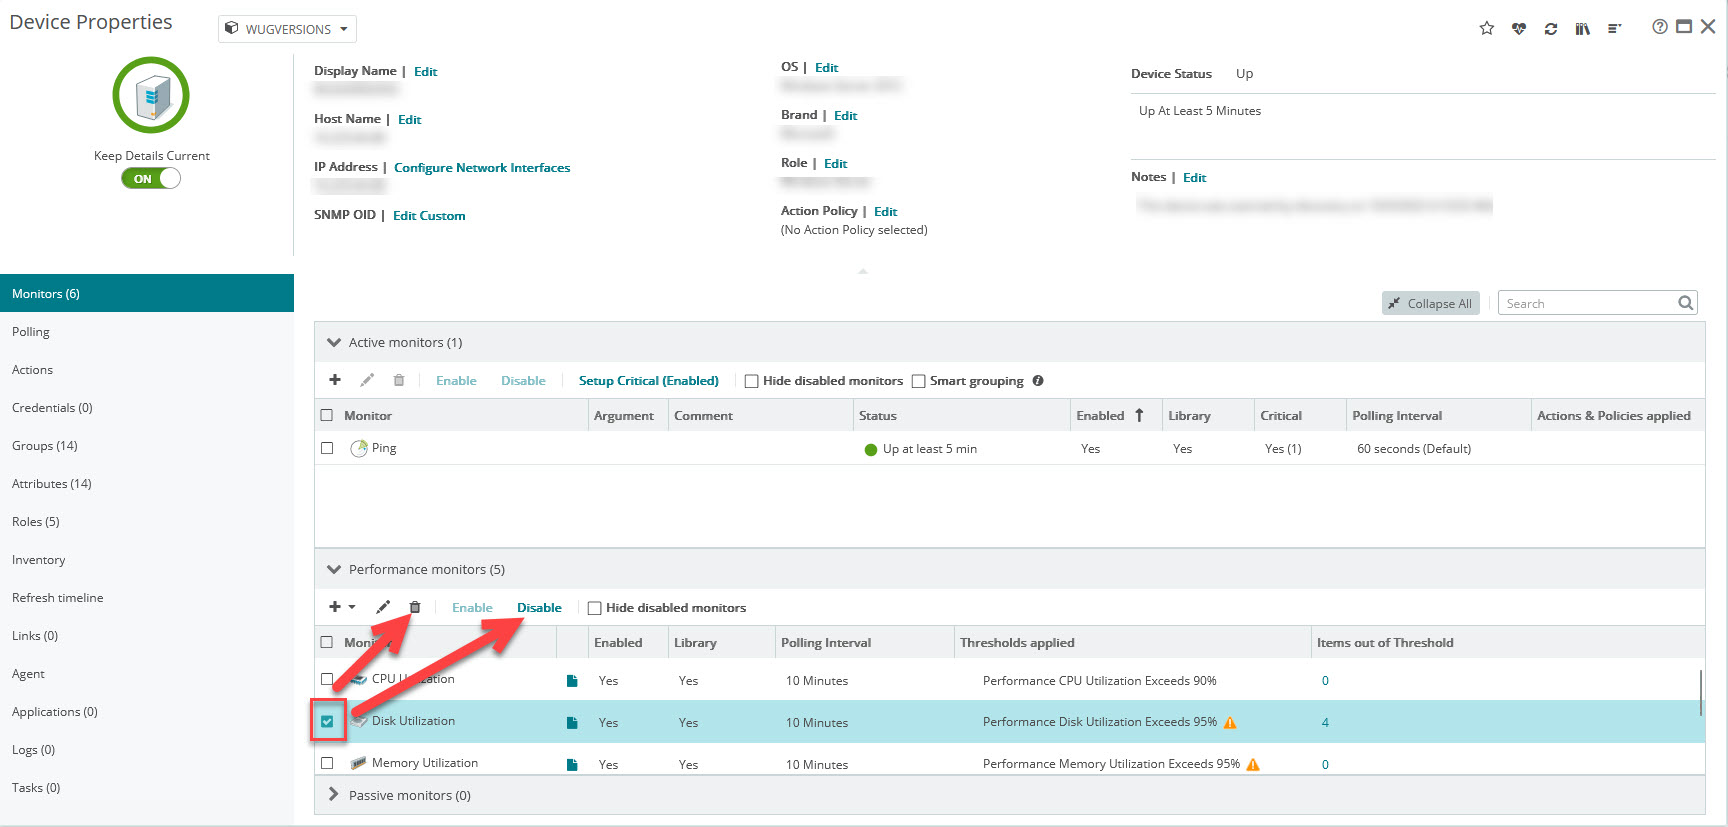Open the list options menu icon in header
This screenshot has width=1728, height=827.
[1615, 28]
